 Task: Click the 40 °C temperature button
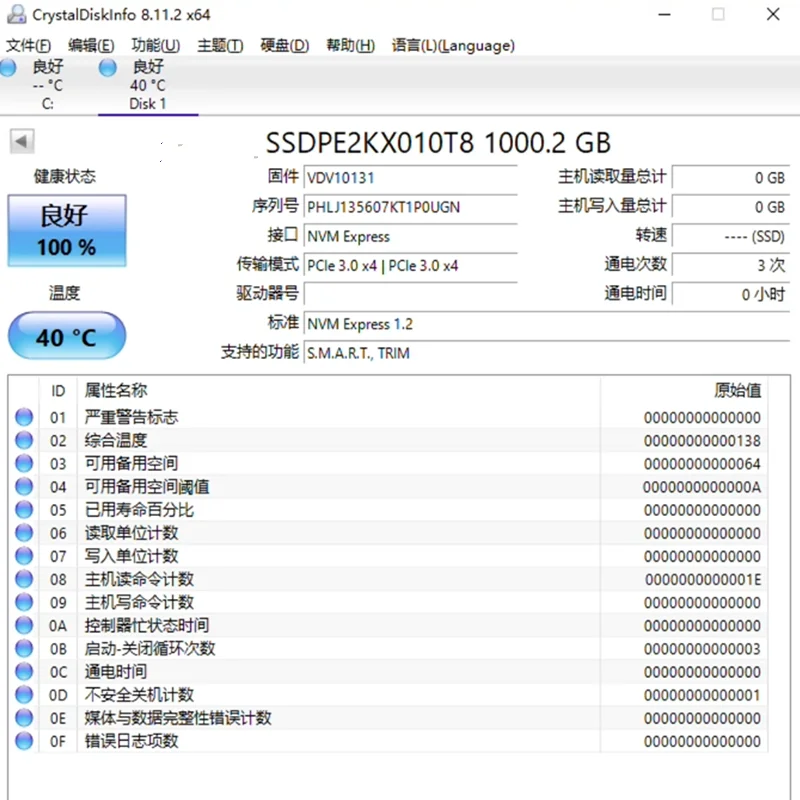pos(67,336)
